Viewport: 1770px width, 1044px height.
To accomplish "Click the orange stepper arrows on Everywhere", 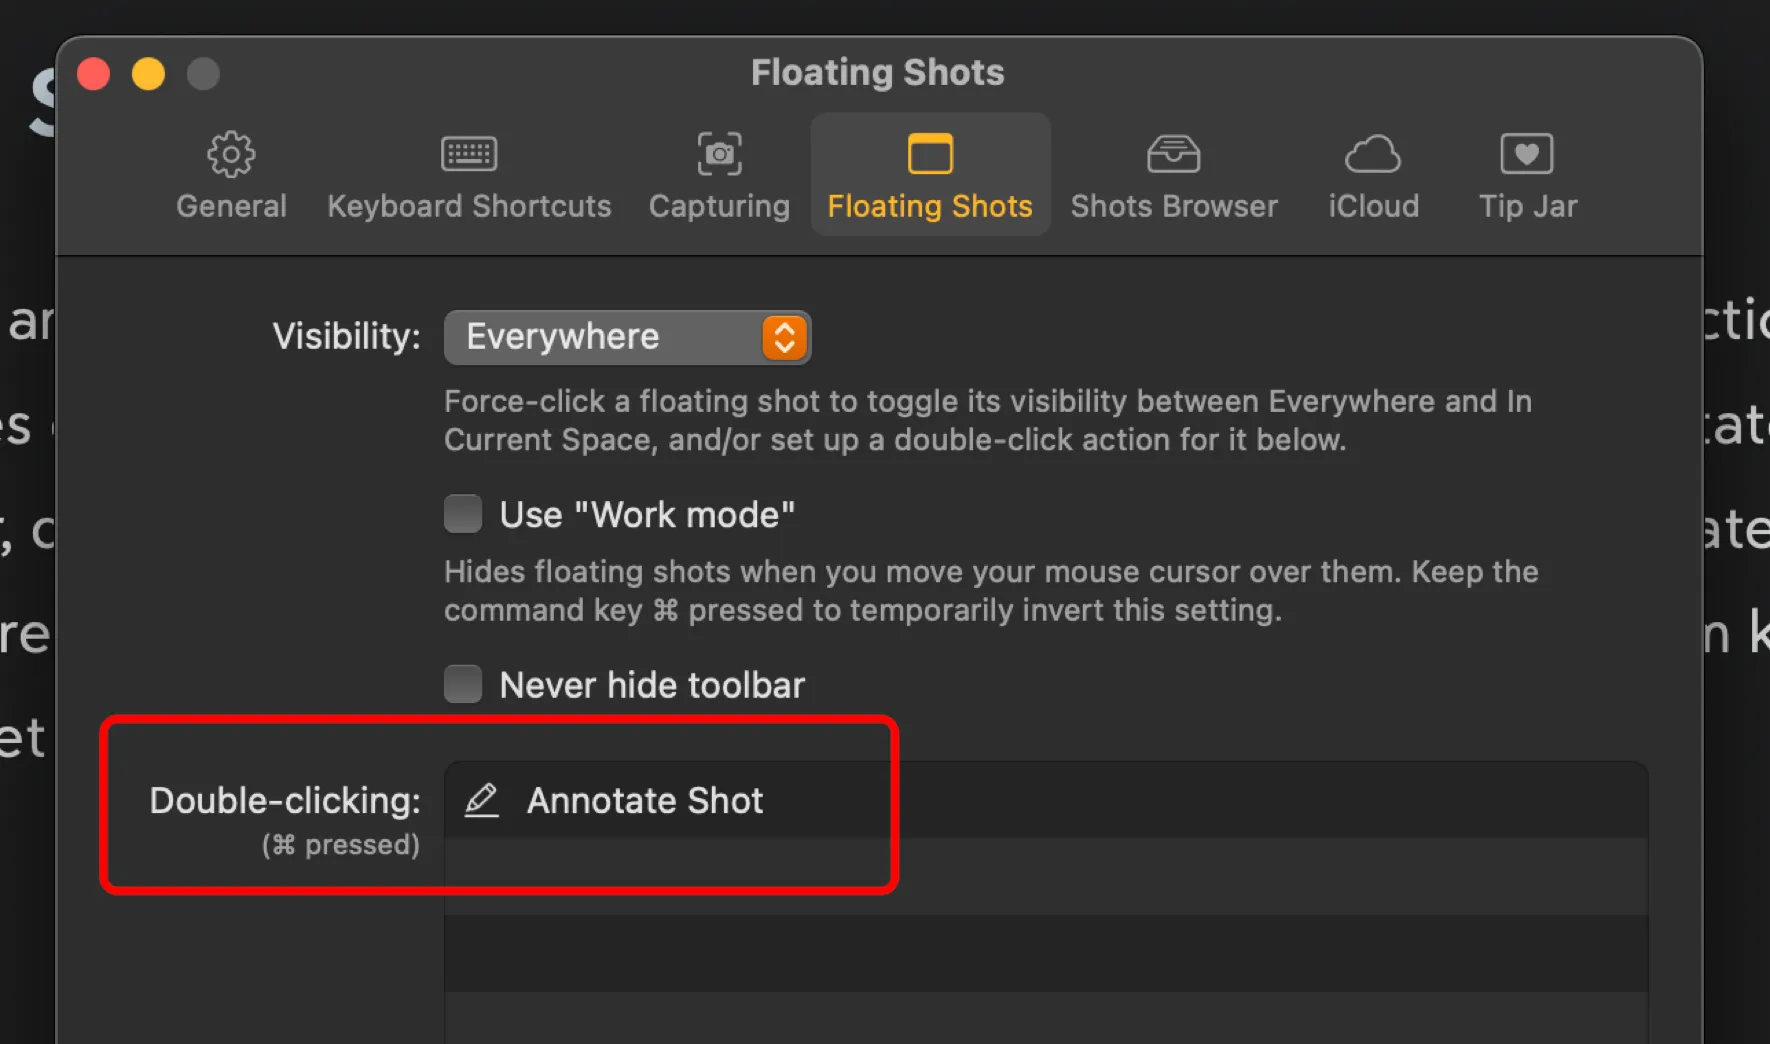I will 783,337.
